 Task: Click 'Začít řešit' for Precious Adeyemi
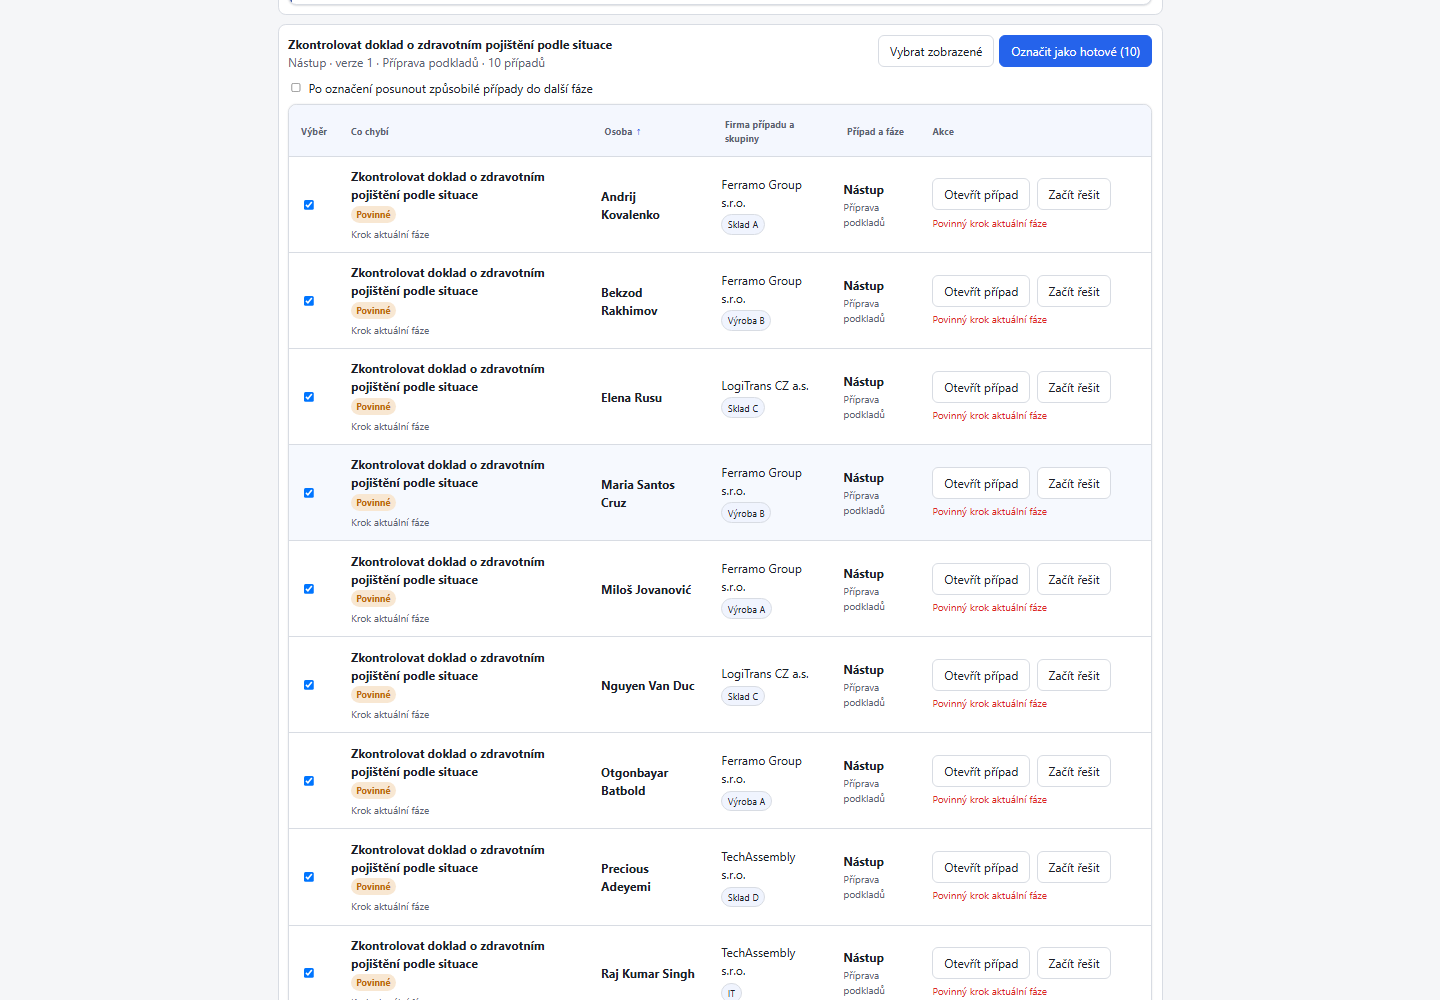tap(1074, 867)
